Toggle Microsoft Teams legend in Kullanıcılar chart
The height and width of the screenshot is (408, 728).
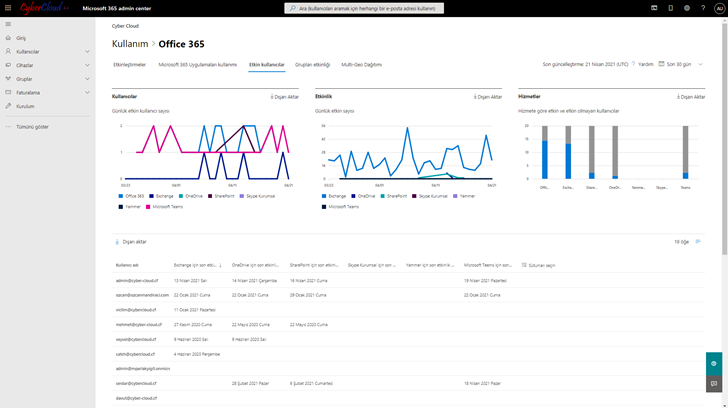coord(164,207)
